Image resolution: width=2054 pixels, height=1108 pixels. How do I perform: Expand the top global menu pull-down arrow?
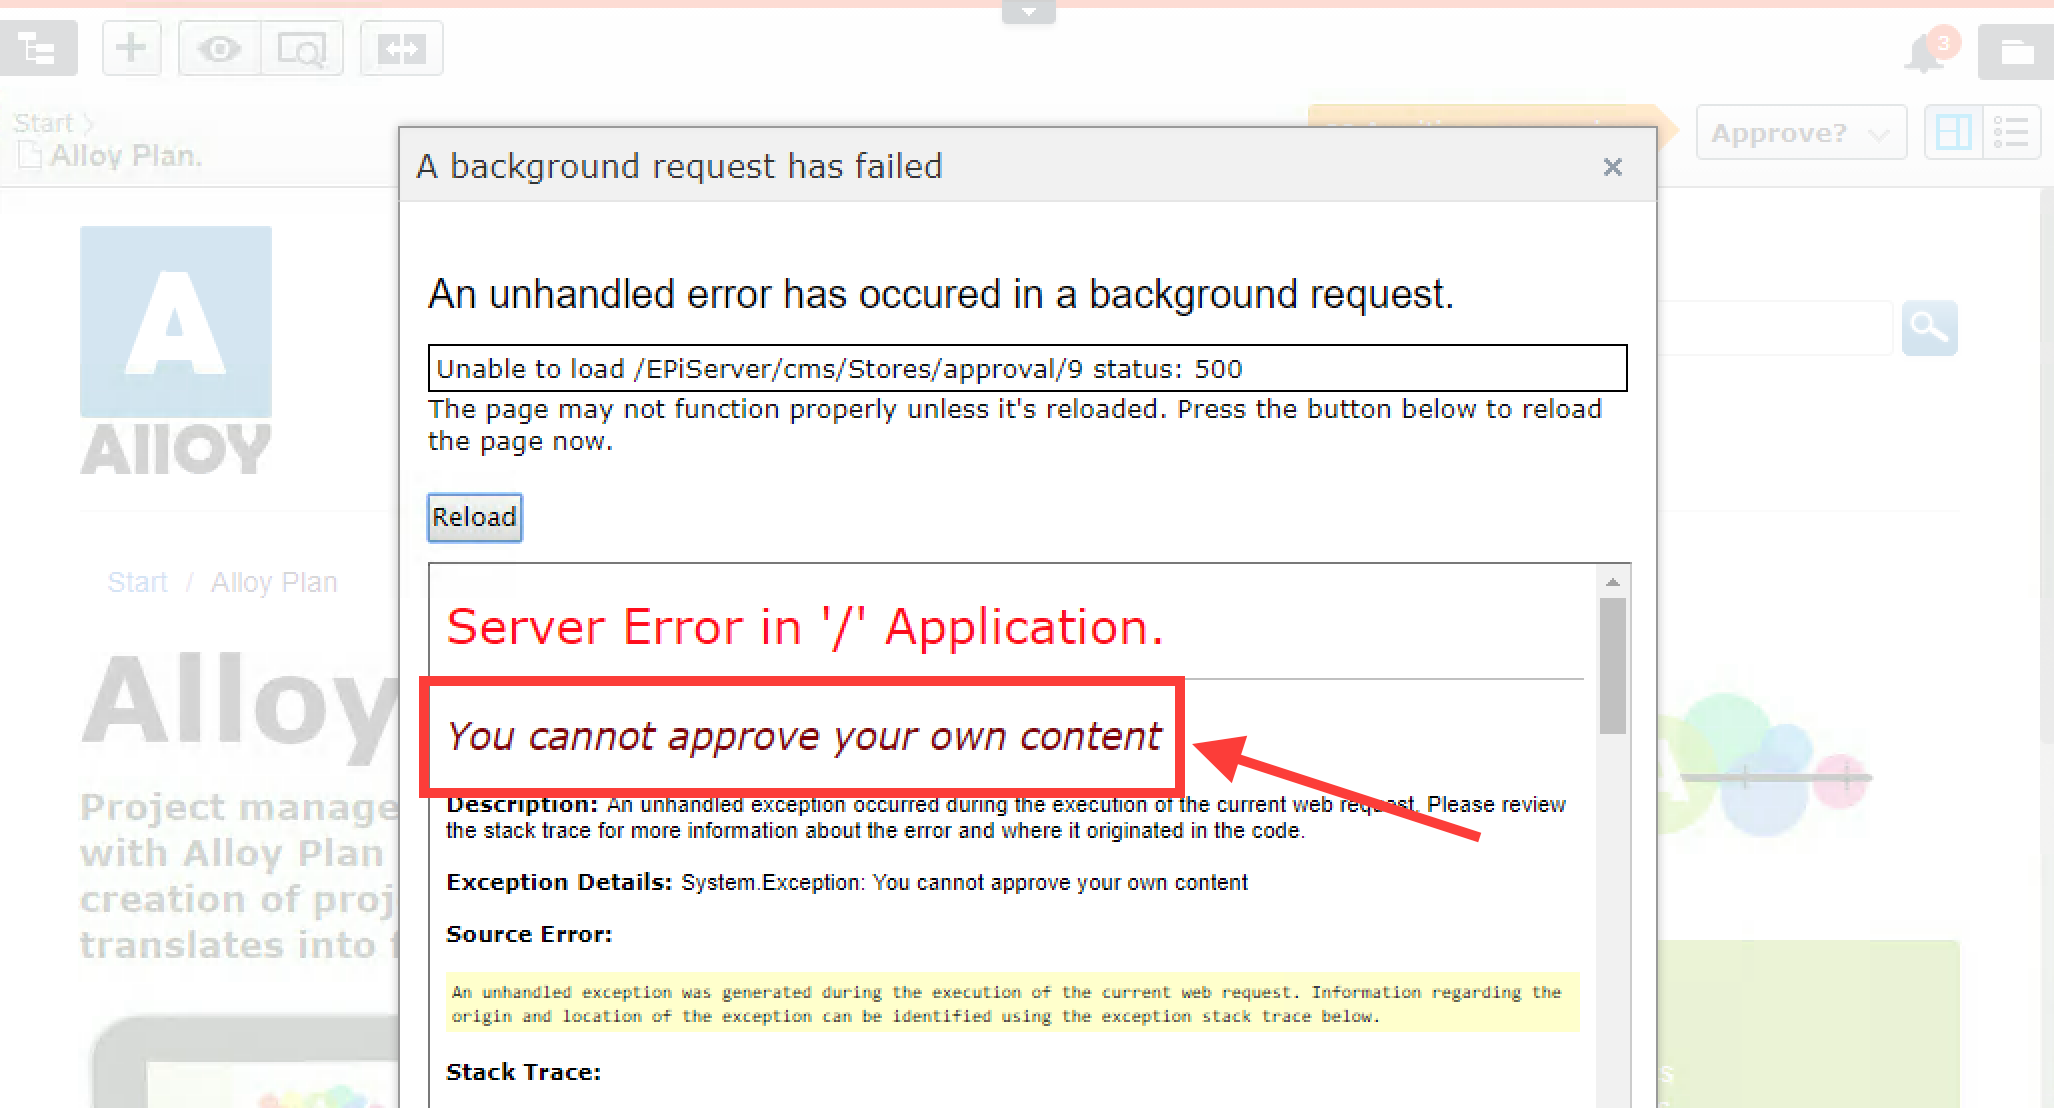1028,12
